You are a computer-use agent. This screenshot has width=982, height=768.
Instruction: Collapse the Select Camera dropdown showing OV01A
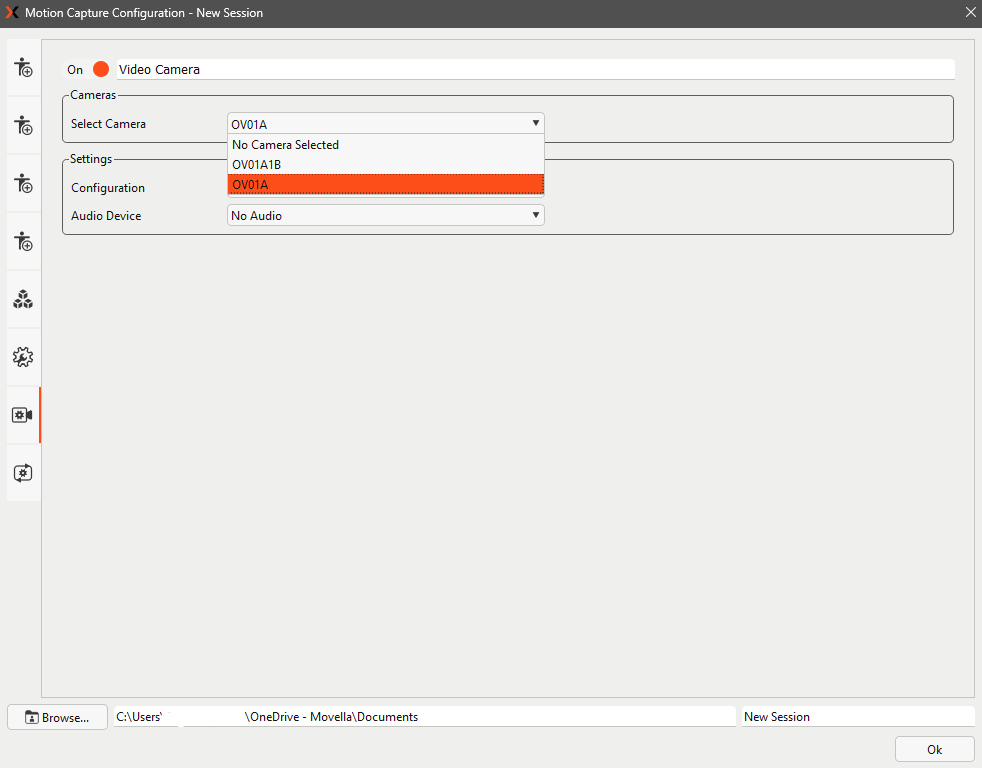(x=386, y=124)
